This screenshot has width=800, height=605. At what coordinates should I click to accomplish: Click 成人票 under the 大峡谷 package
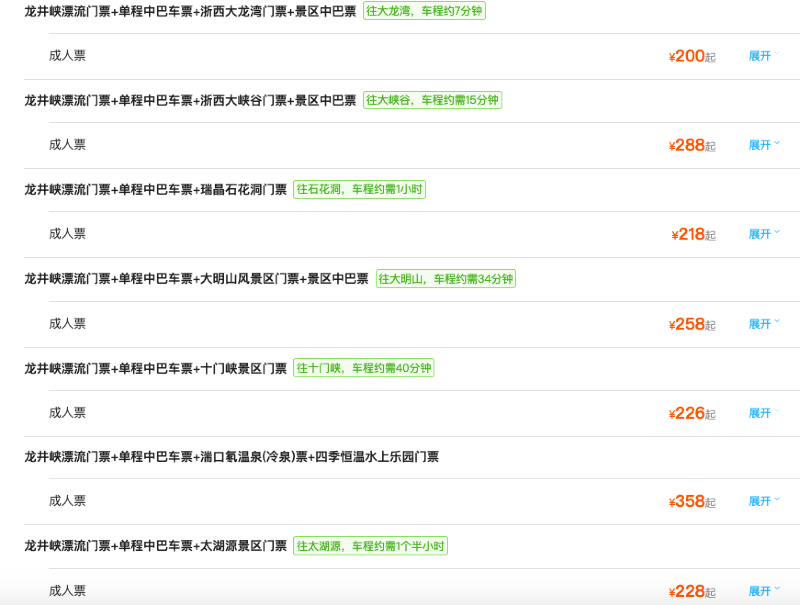[67, 145]
